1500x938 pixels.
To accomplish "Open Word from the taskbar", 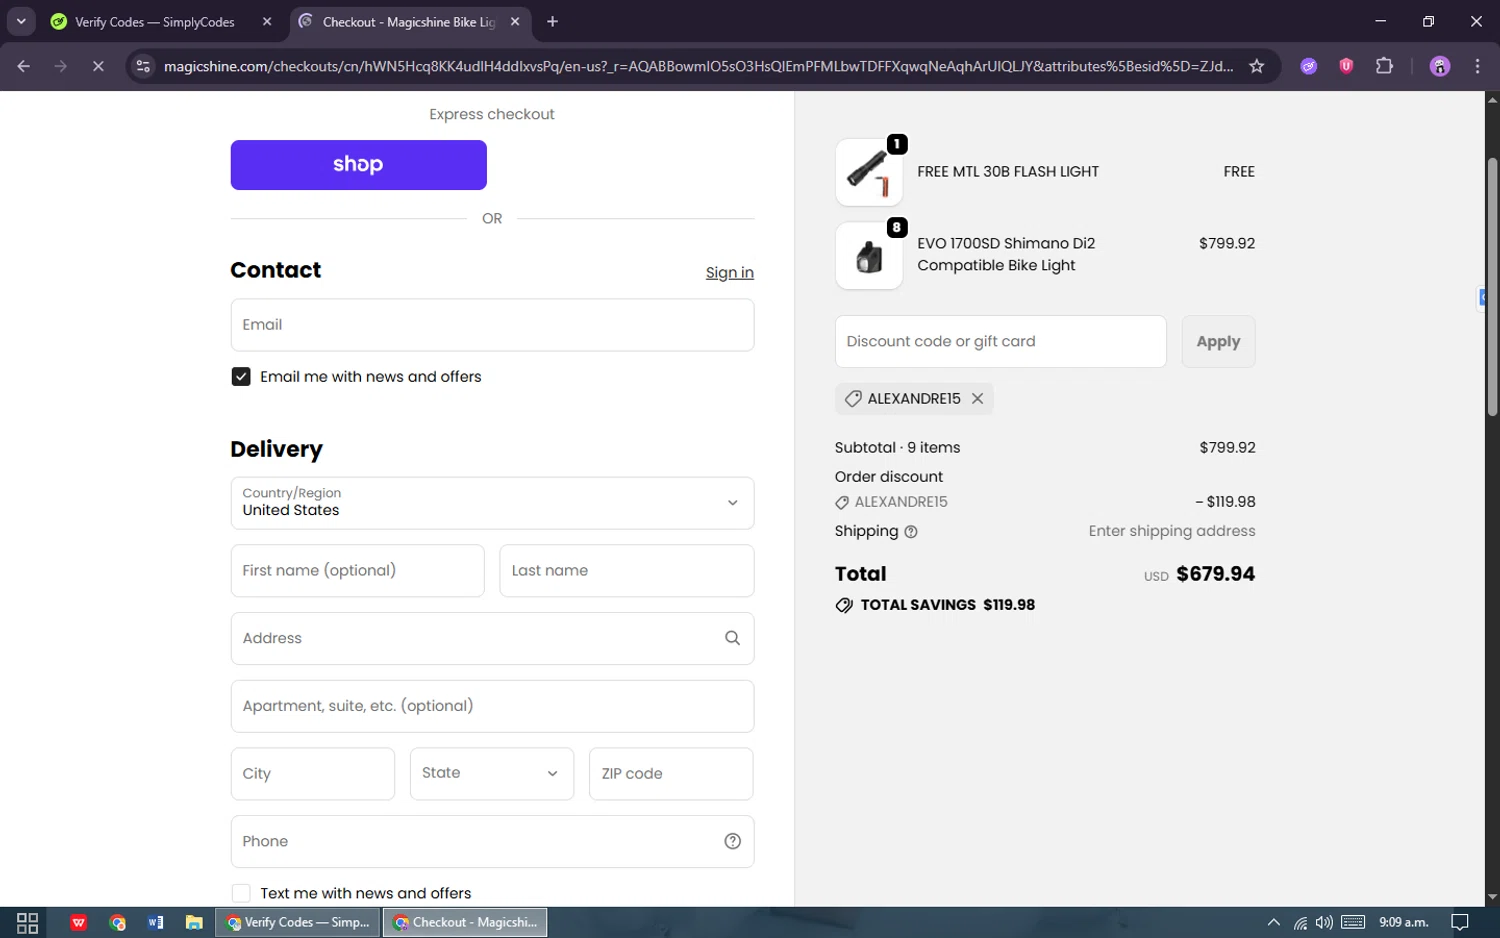I will [156, 922].
